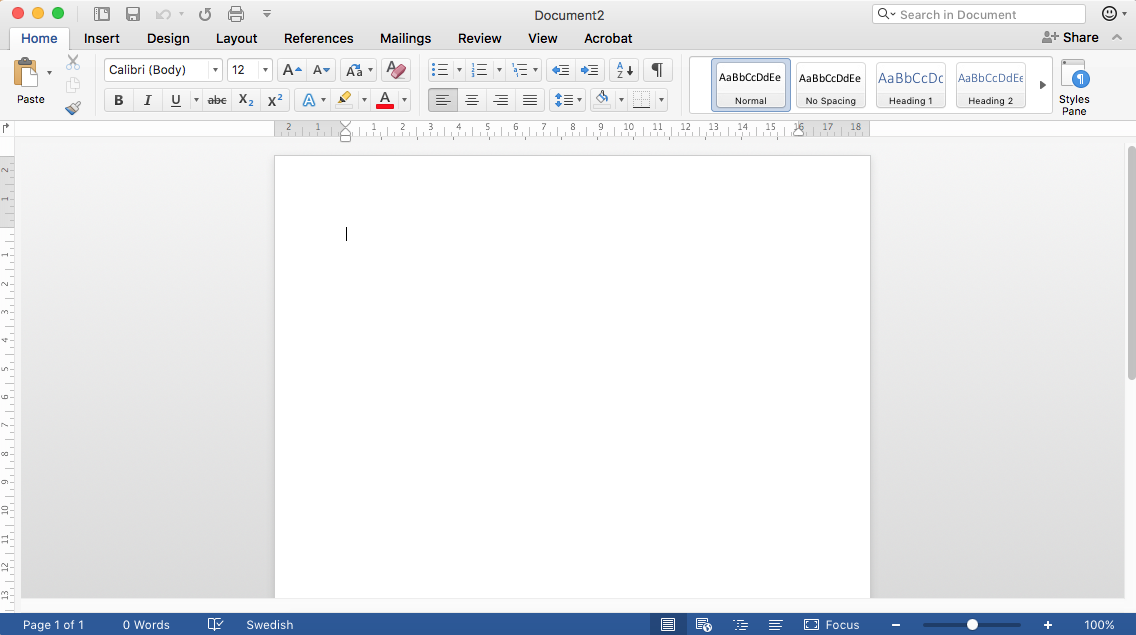Click the spelling proofing book icon

click(x=215, y=625)
